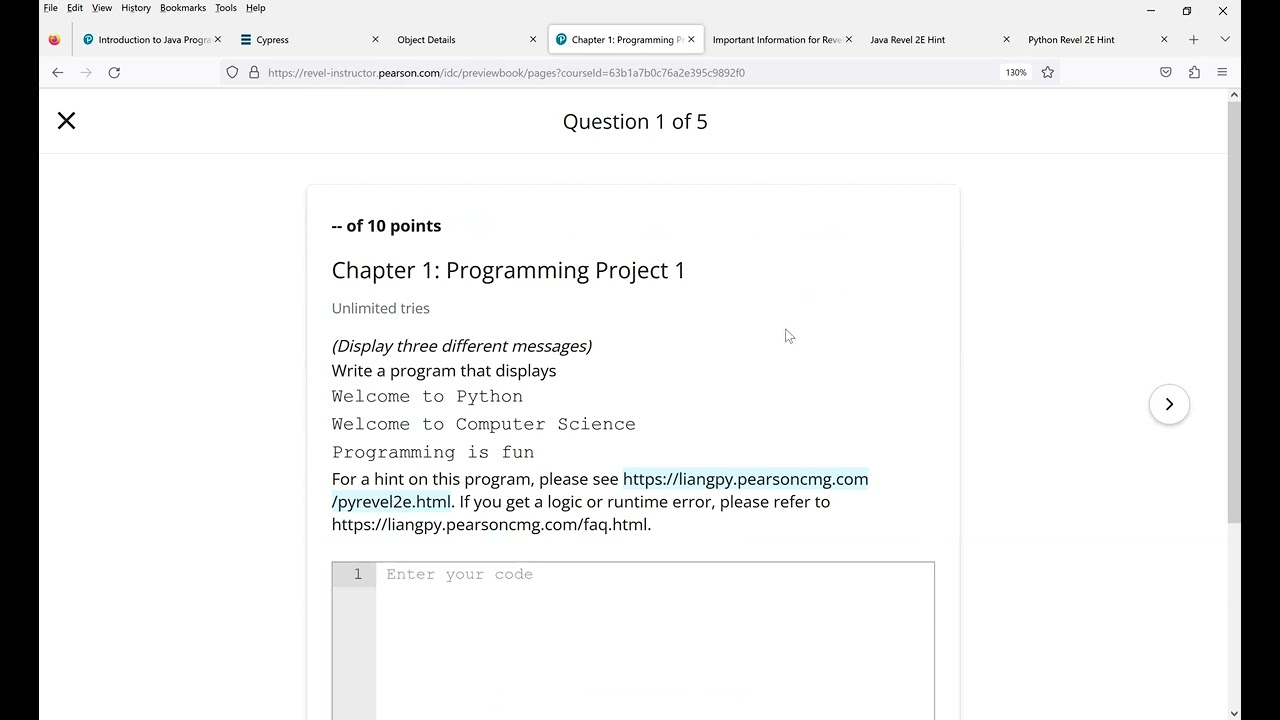Click the vertical page scrollbar
Image resolution: width=1280 pixels, height=720 pixels.
pyautogui.click(x=1234, y=310)
